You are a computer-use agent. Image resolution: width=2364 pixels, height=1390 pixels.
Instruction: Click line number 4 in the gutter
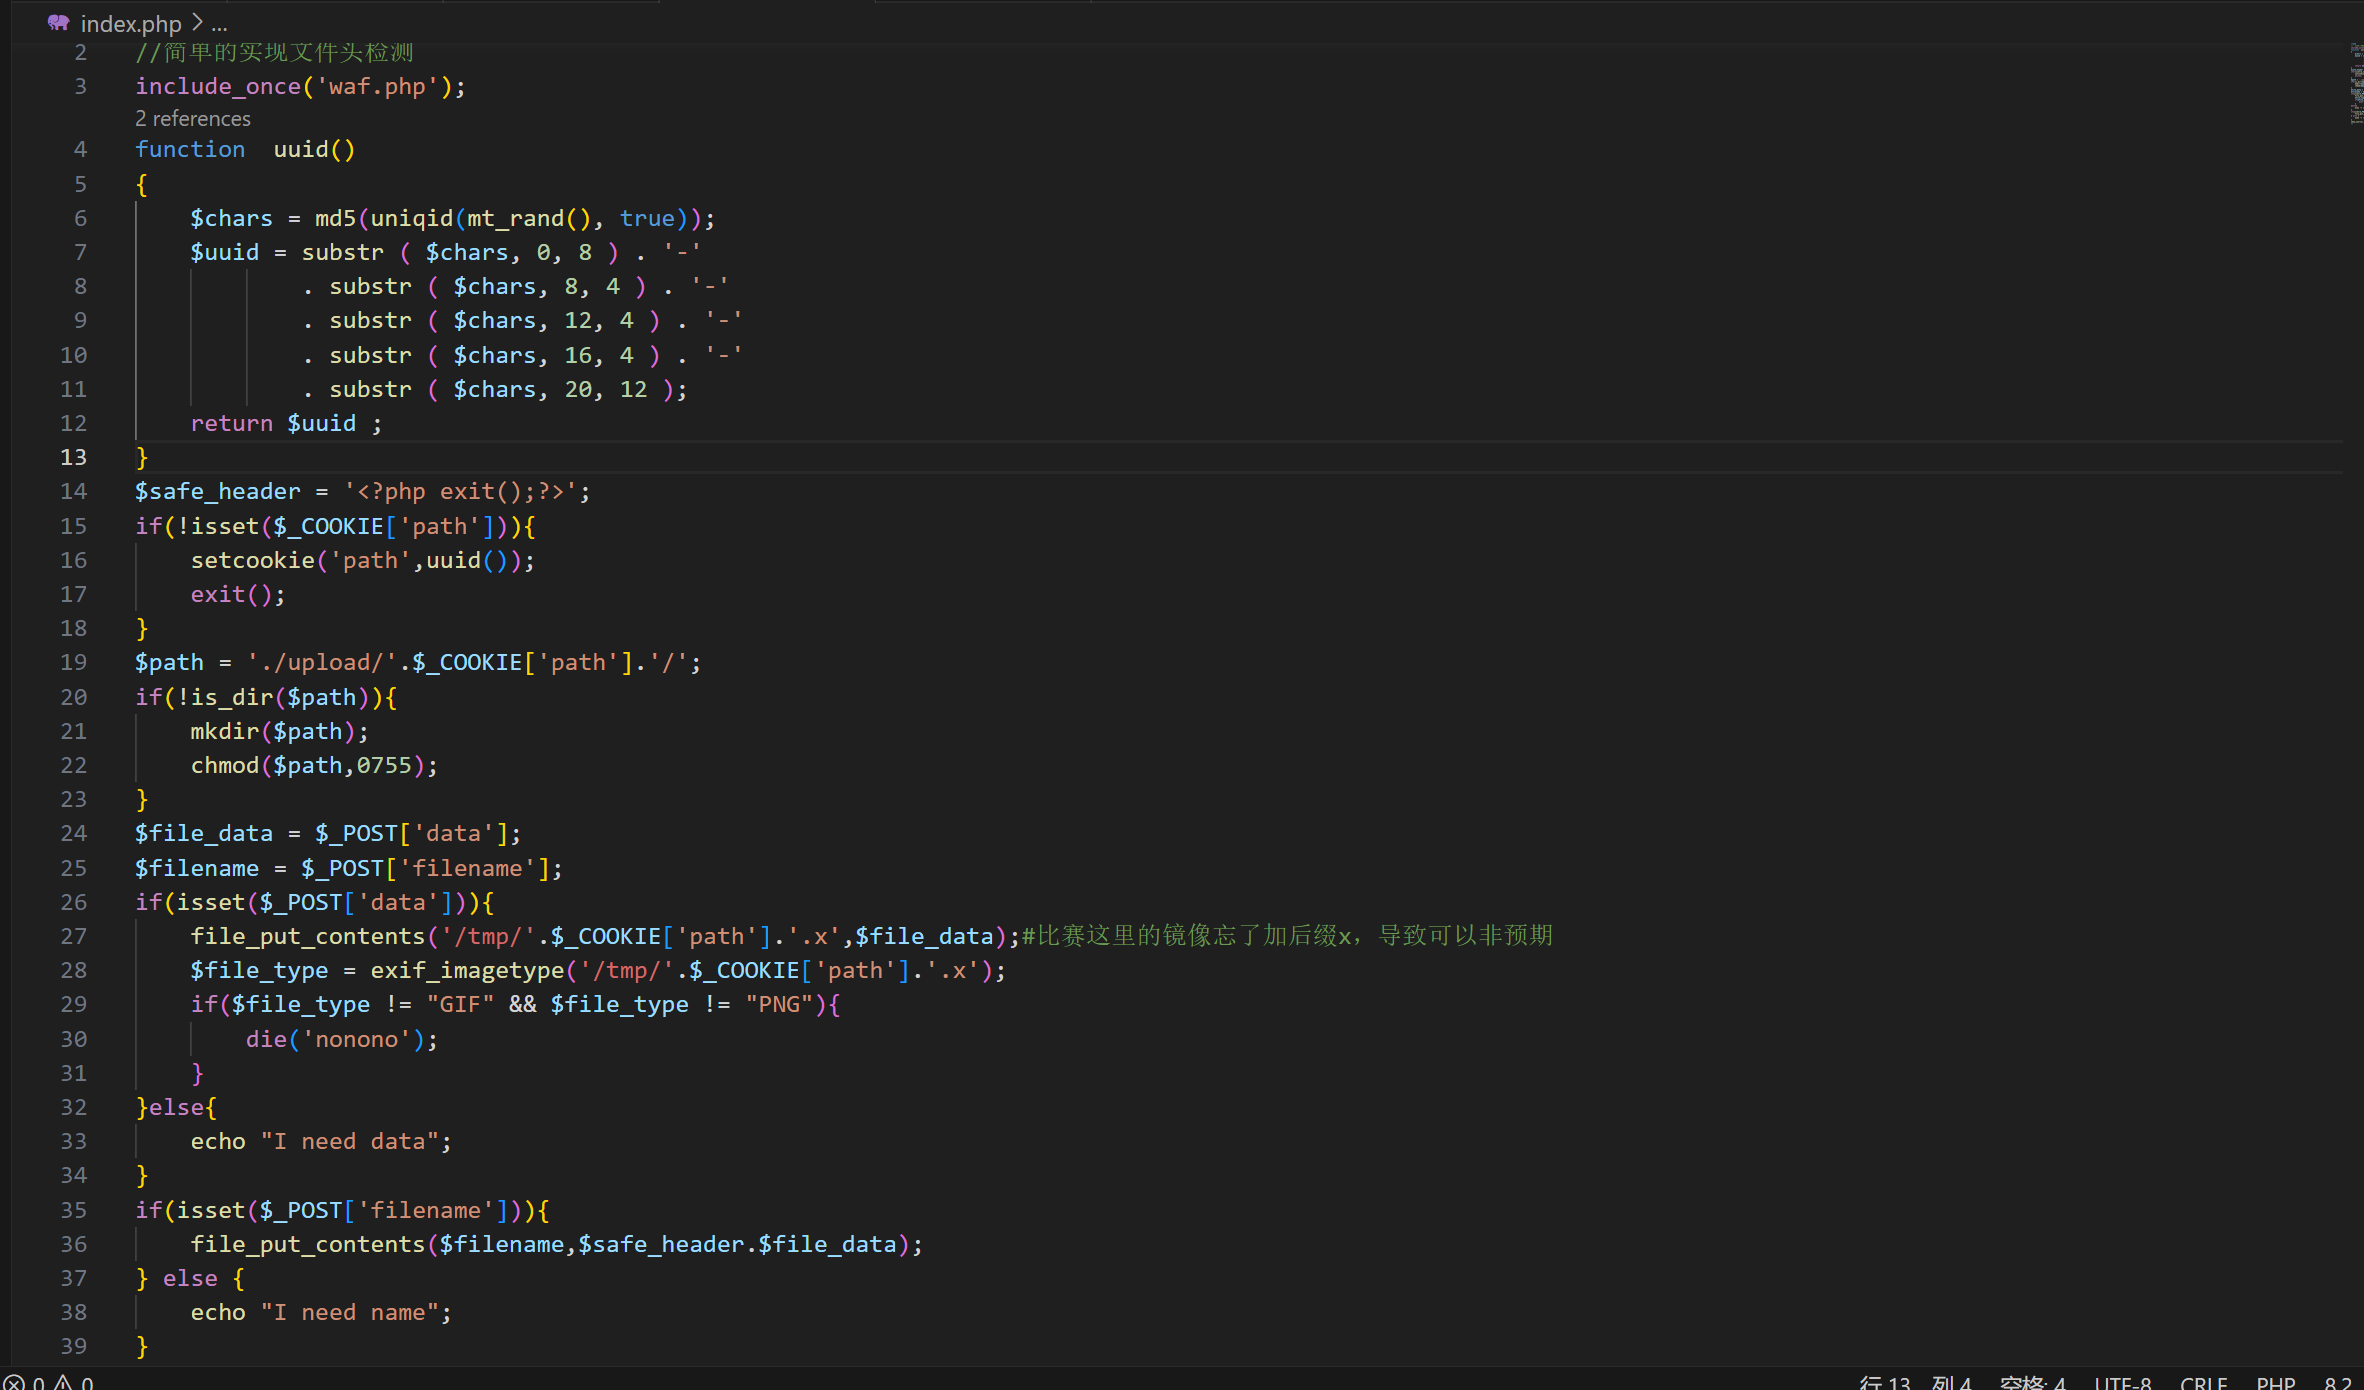coord(80,149)
